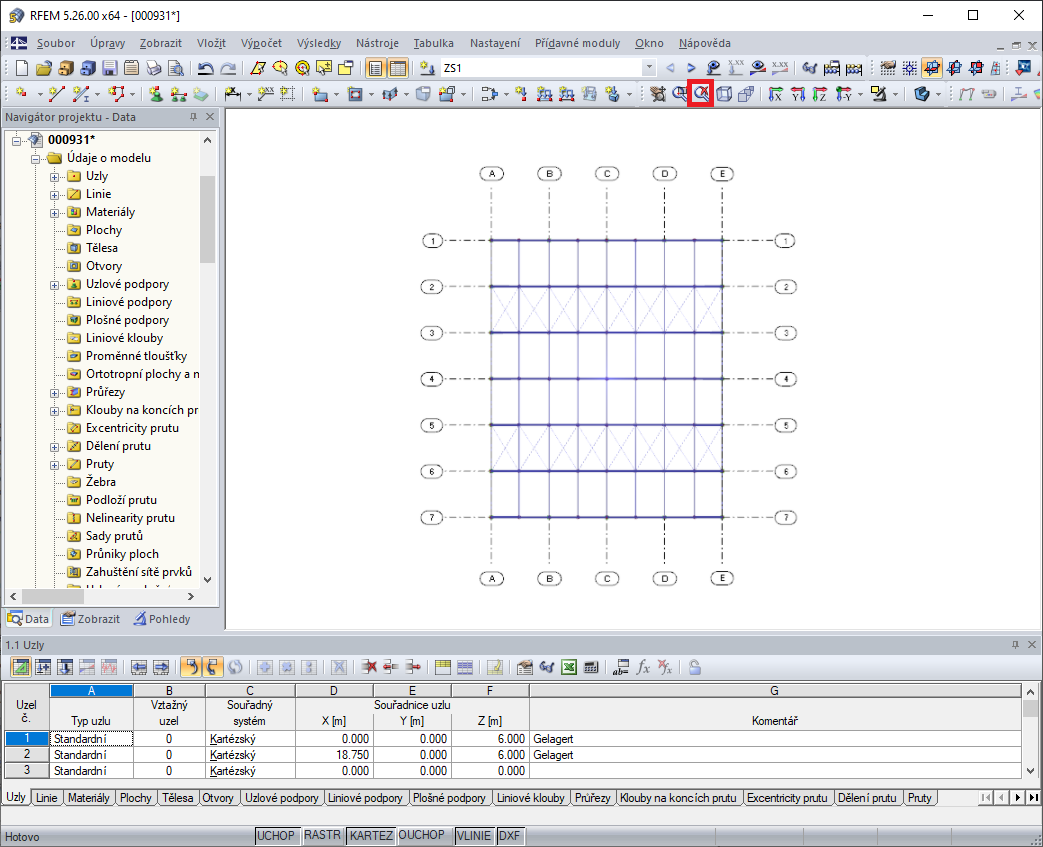The image size is (1043, 847).
Task: Expand the Uzly tree node
Action: click(x=55, y=177)
